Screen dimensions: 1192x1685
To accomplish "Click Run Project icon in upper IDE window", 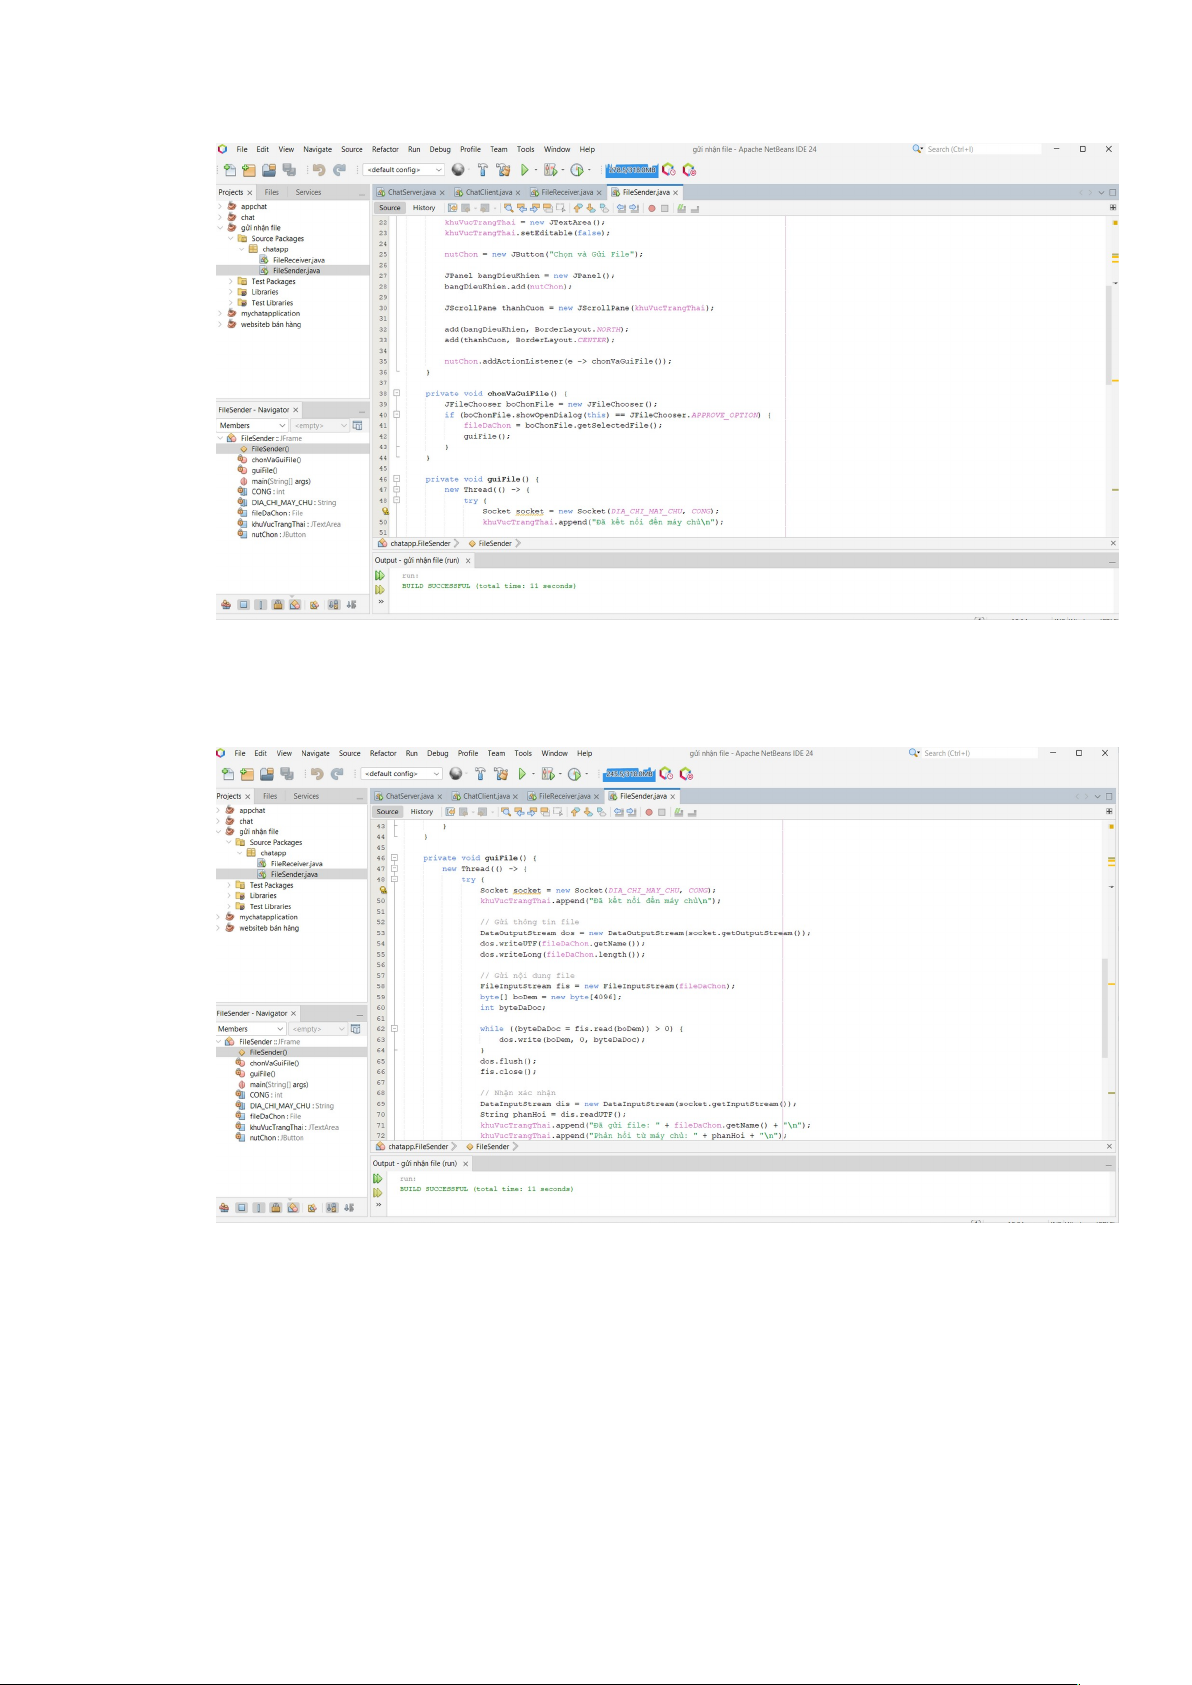I will pos(524,170).
